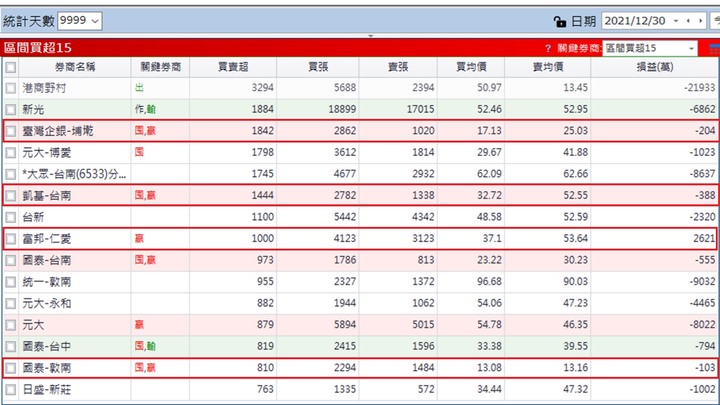
Task: Click the 買賣超 value 3294
Action: click(262, 88)
